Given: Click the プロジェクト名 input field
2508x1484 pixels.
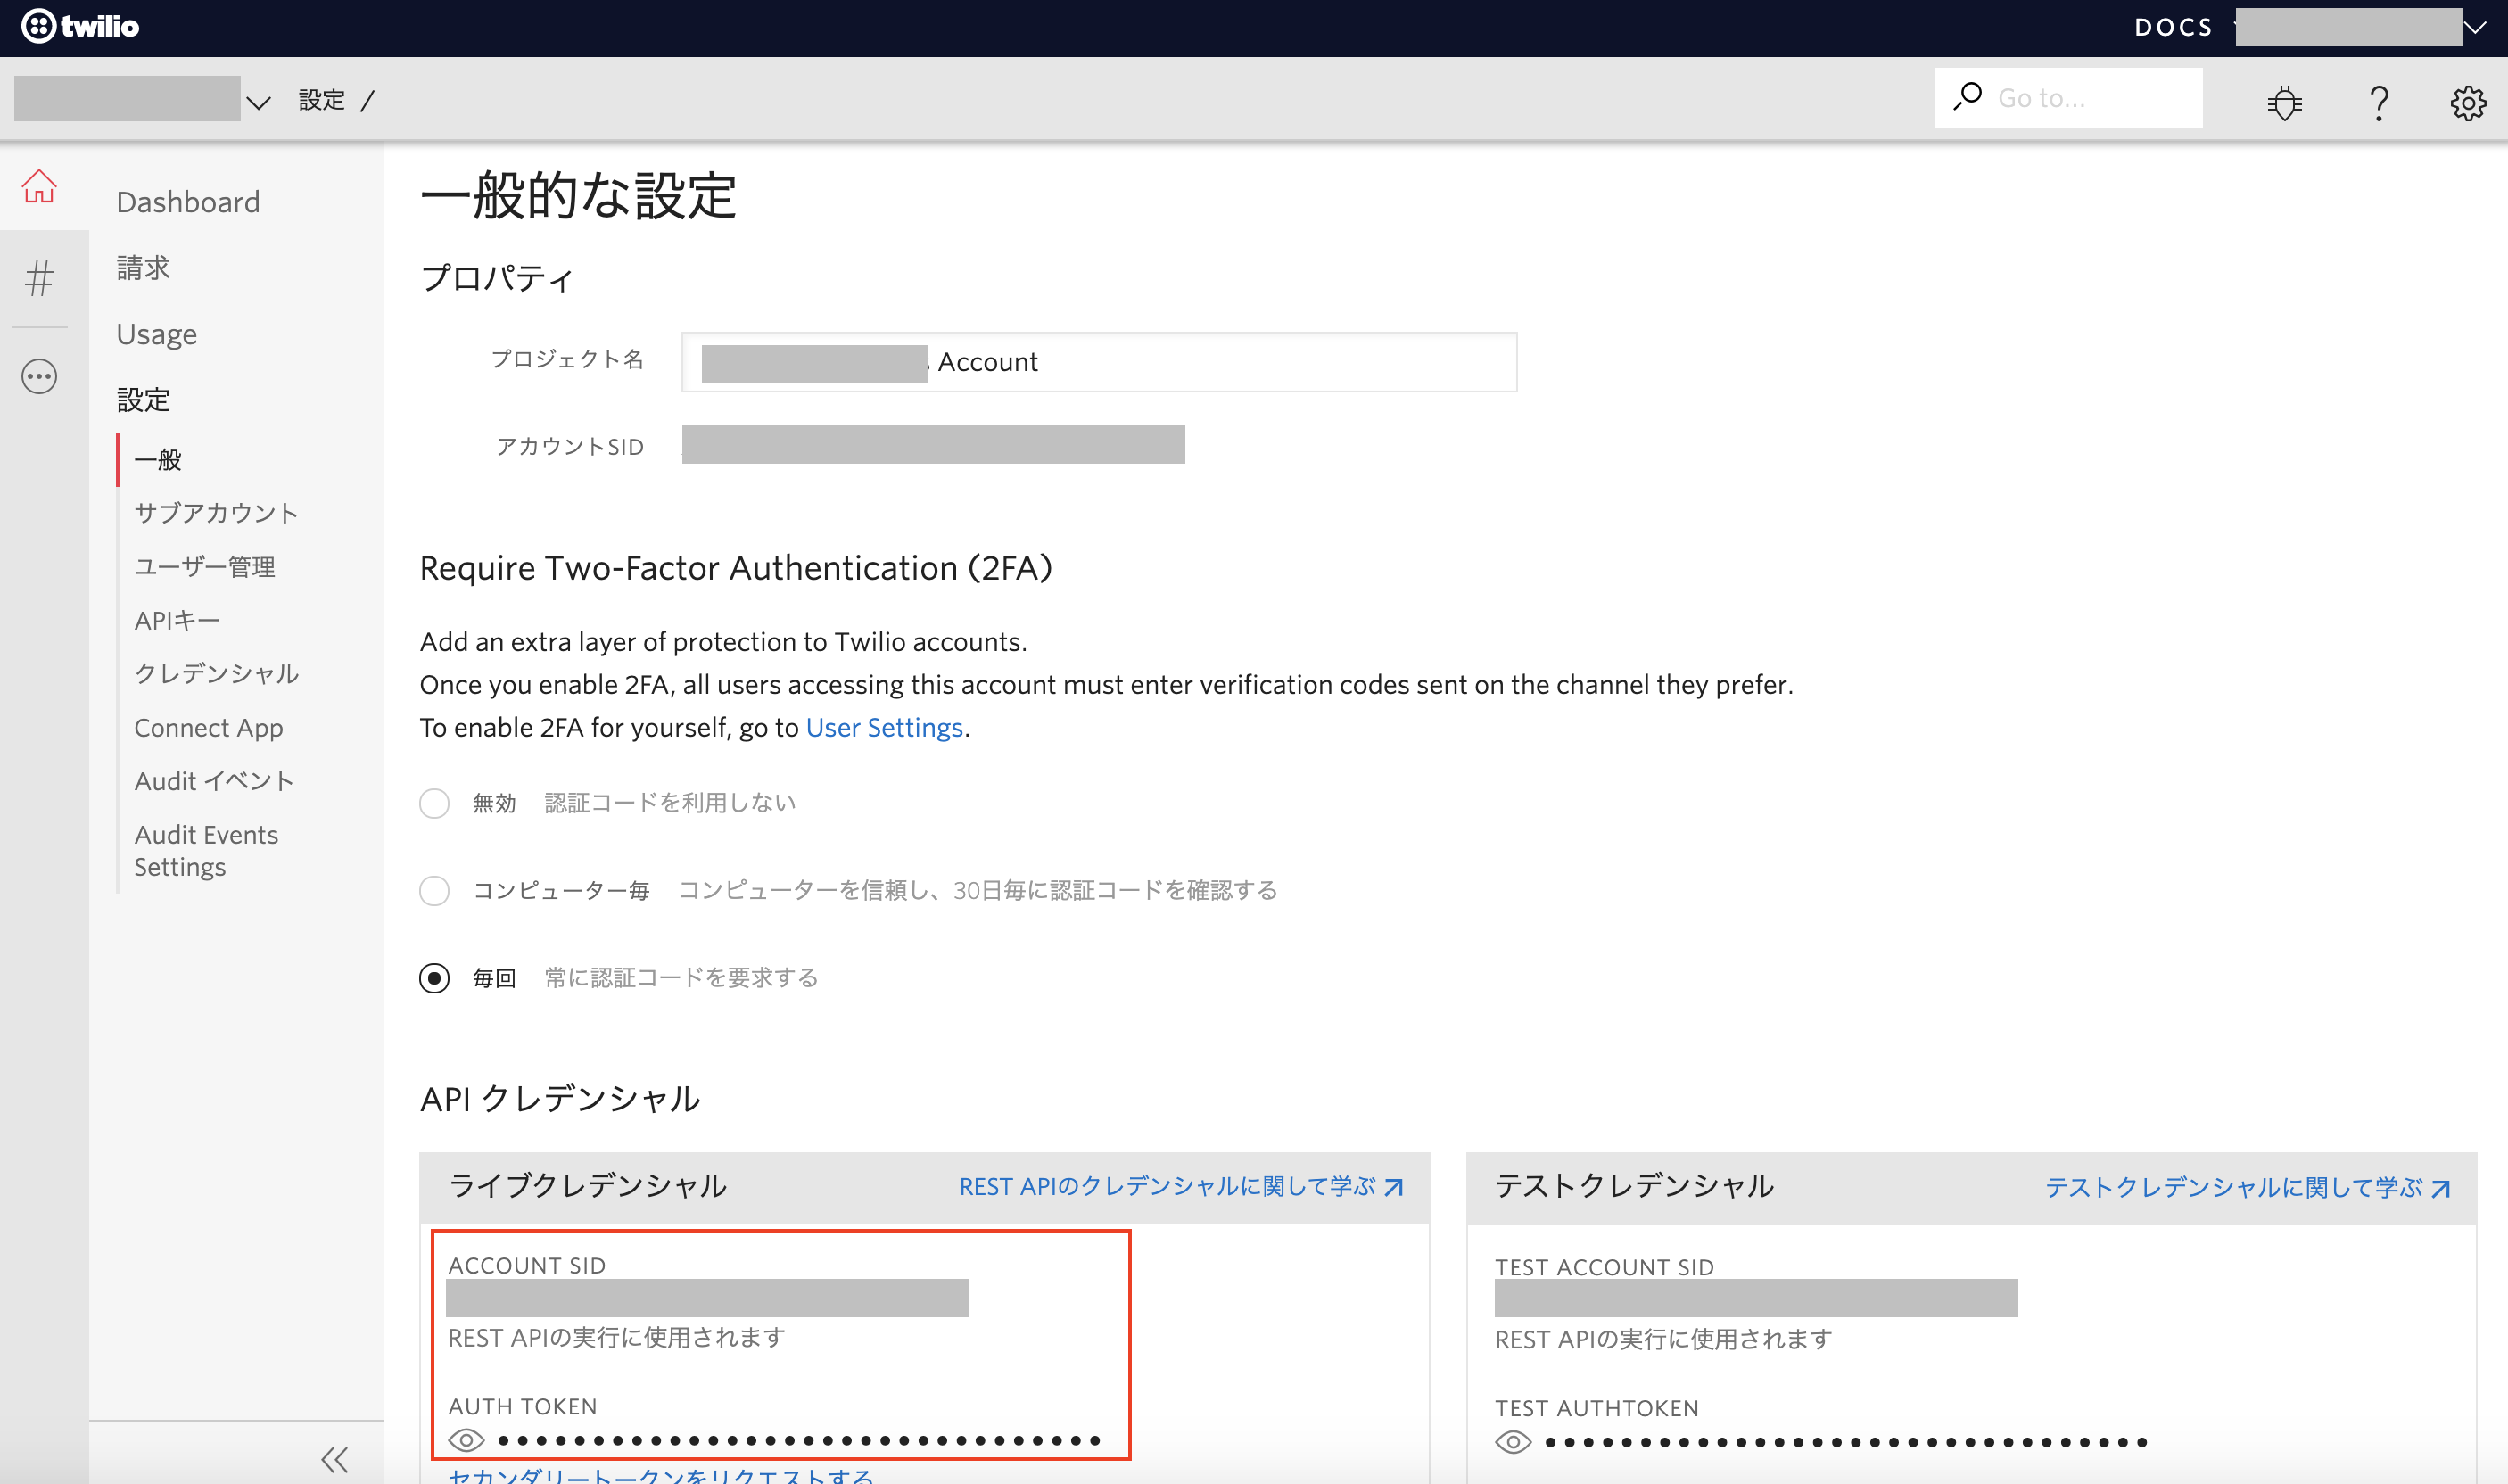Looking at the screenshot, I should 1100,361.
